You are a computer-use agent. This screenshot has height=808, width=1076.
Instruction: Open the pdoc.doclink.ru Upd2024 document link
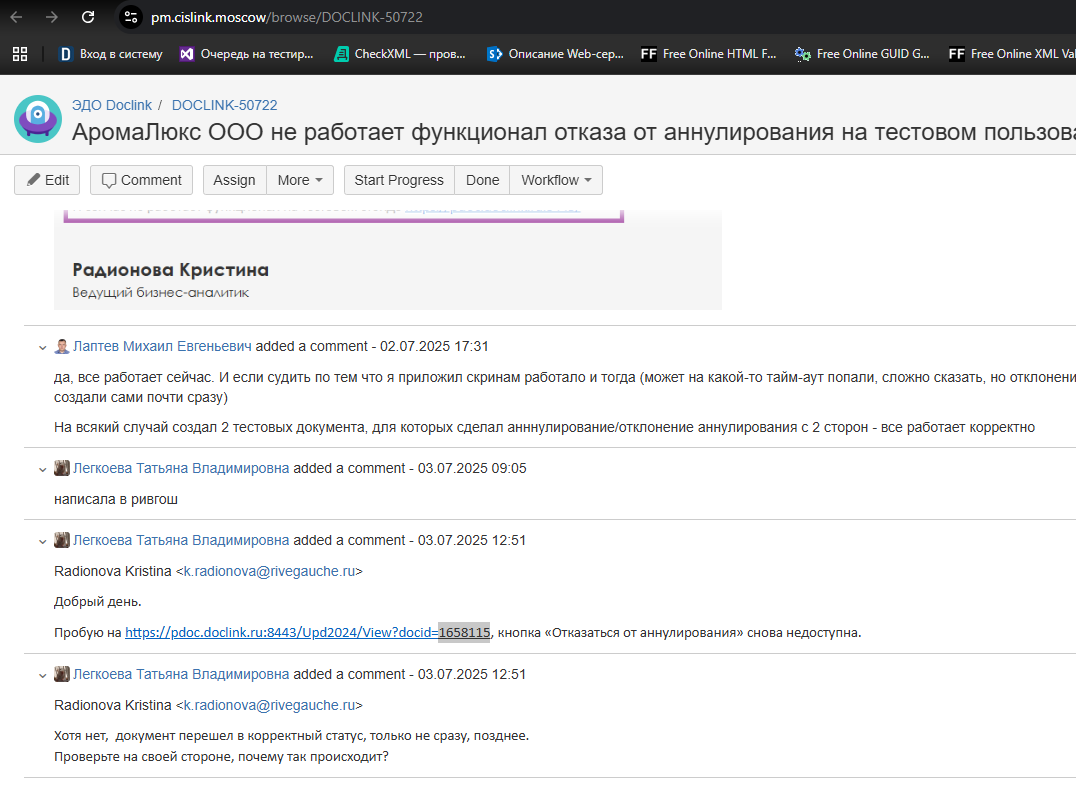(x=307, y=632)
